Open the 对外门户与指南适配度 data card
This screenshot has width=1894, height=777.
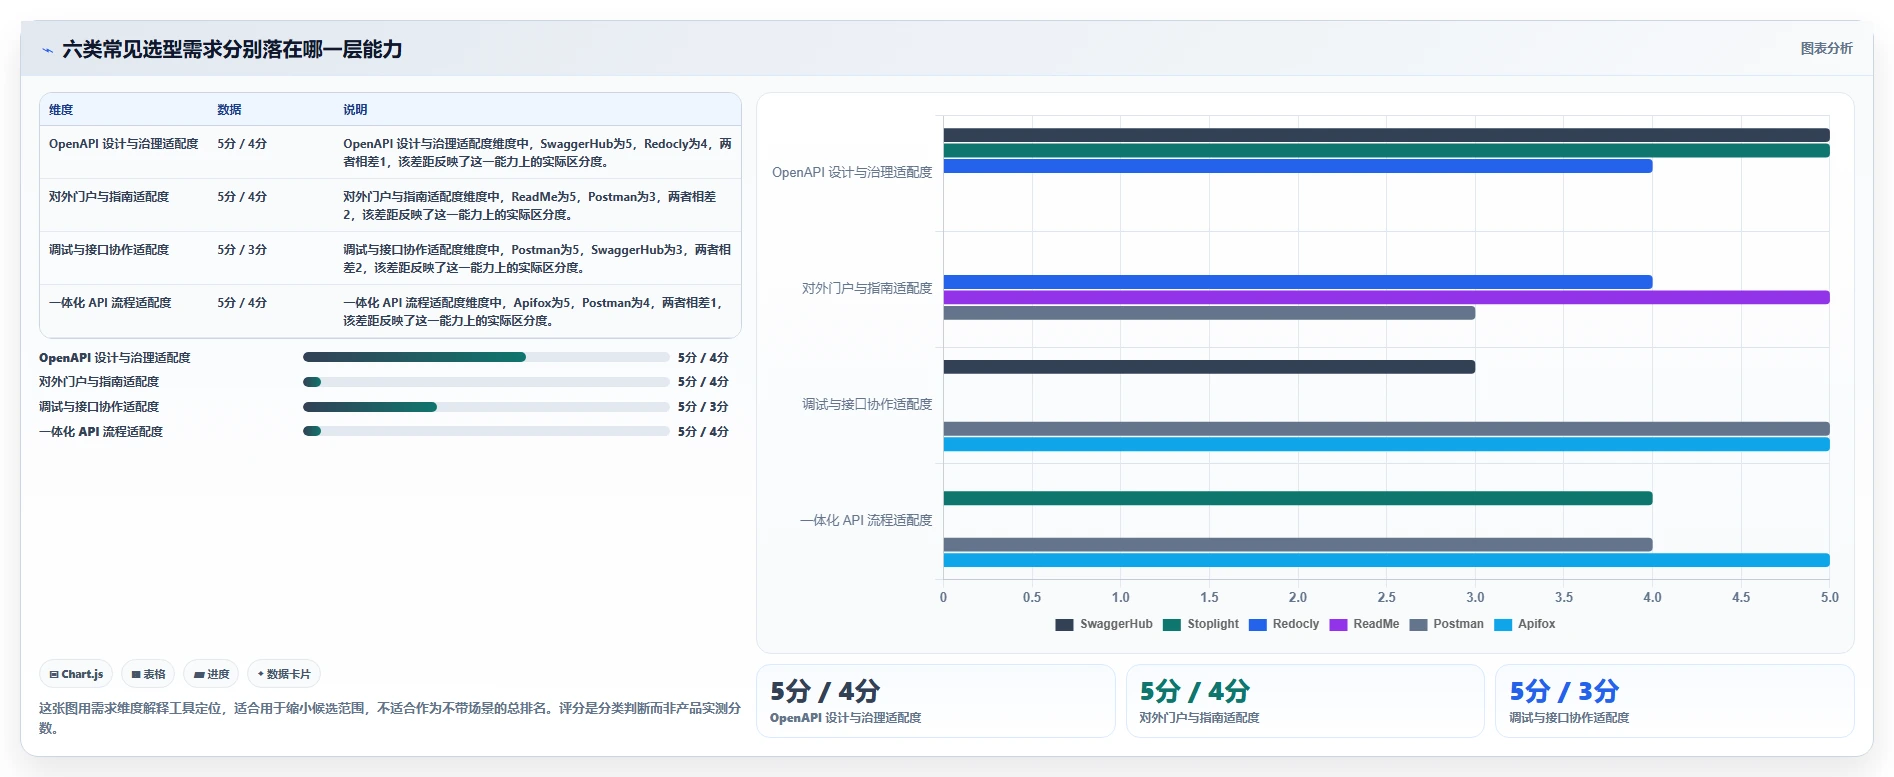coord(1305,701)
